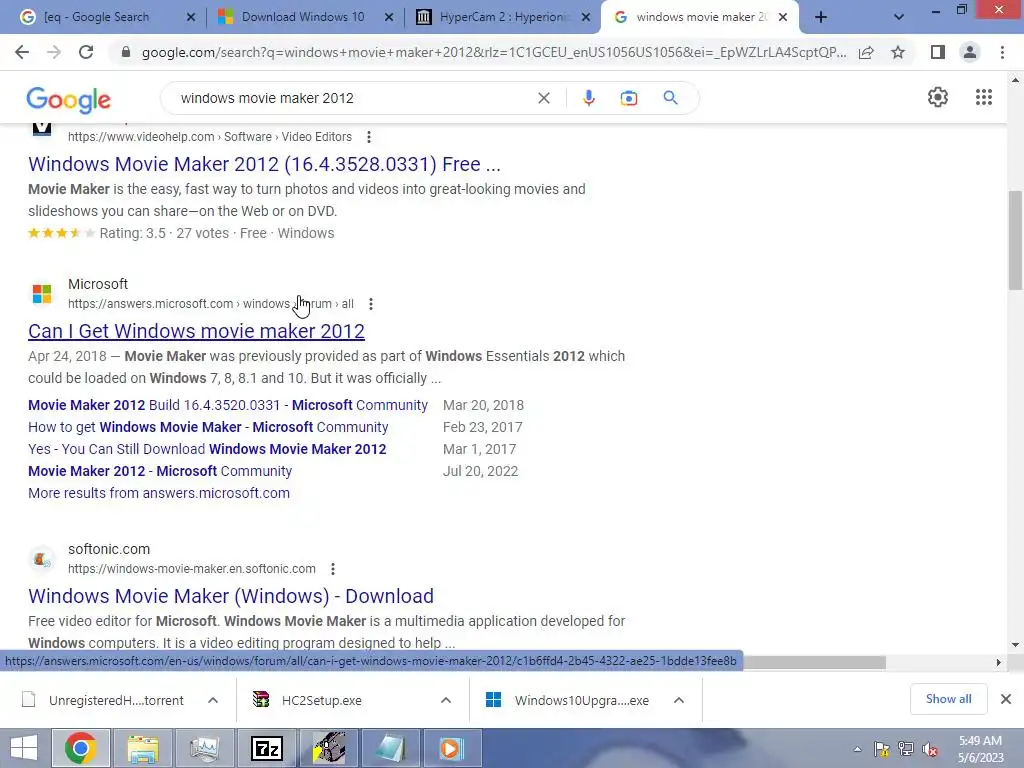Viewport: 1024px width, 768px height.
Task: Open Yes - You Can Still Download link
Action: pos(207,449)
